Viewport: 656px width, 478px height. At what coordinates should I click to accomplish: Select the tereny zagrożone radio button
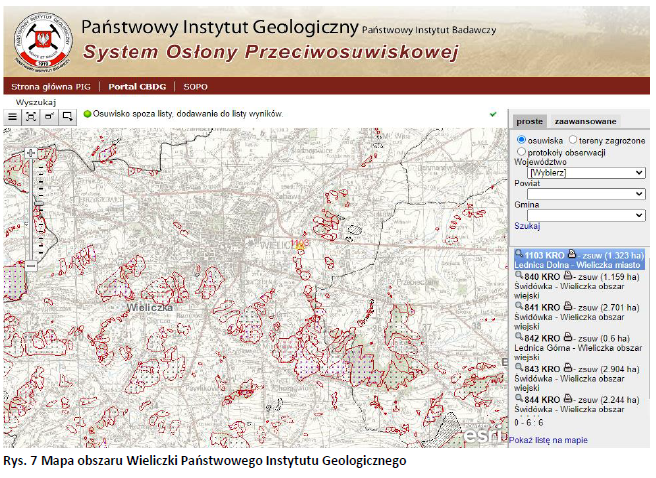click(573, 140)
